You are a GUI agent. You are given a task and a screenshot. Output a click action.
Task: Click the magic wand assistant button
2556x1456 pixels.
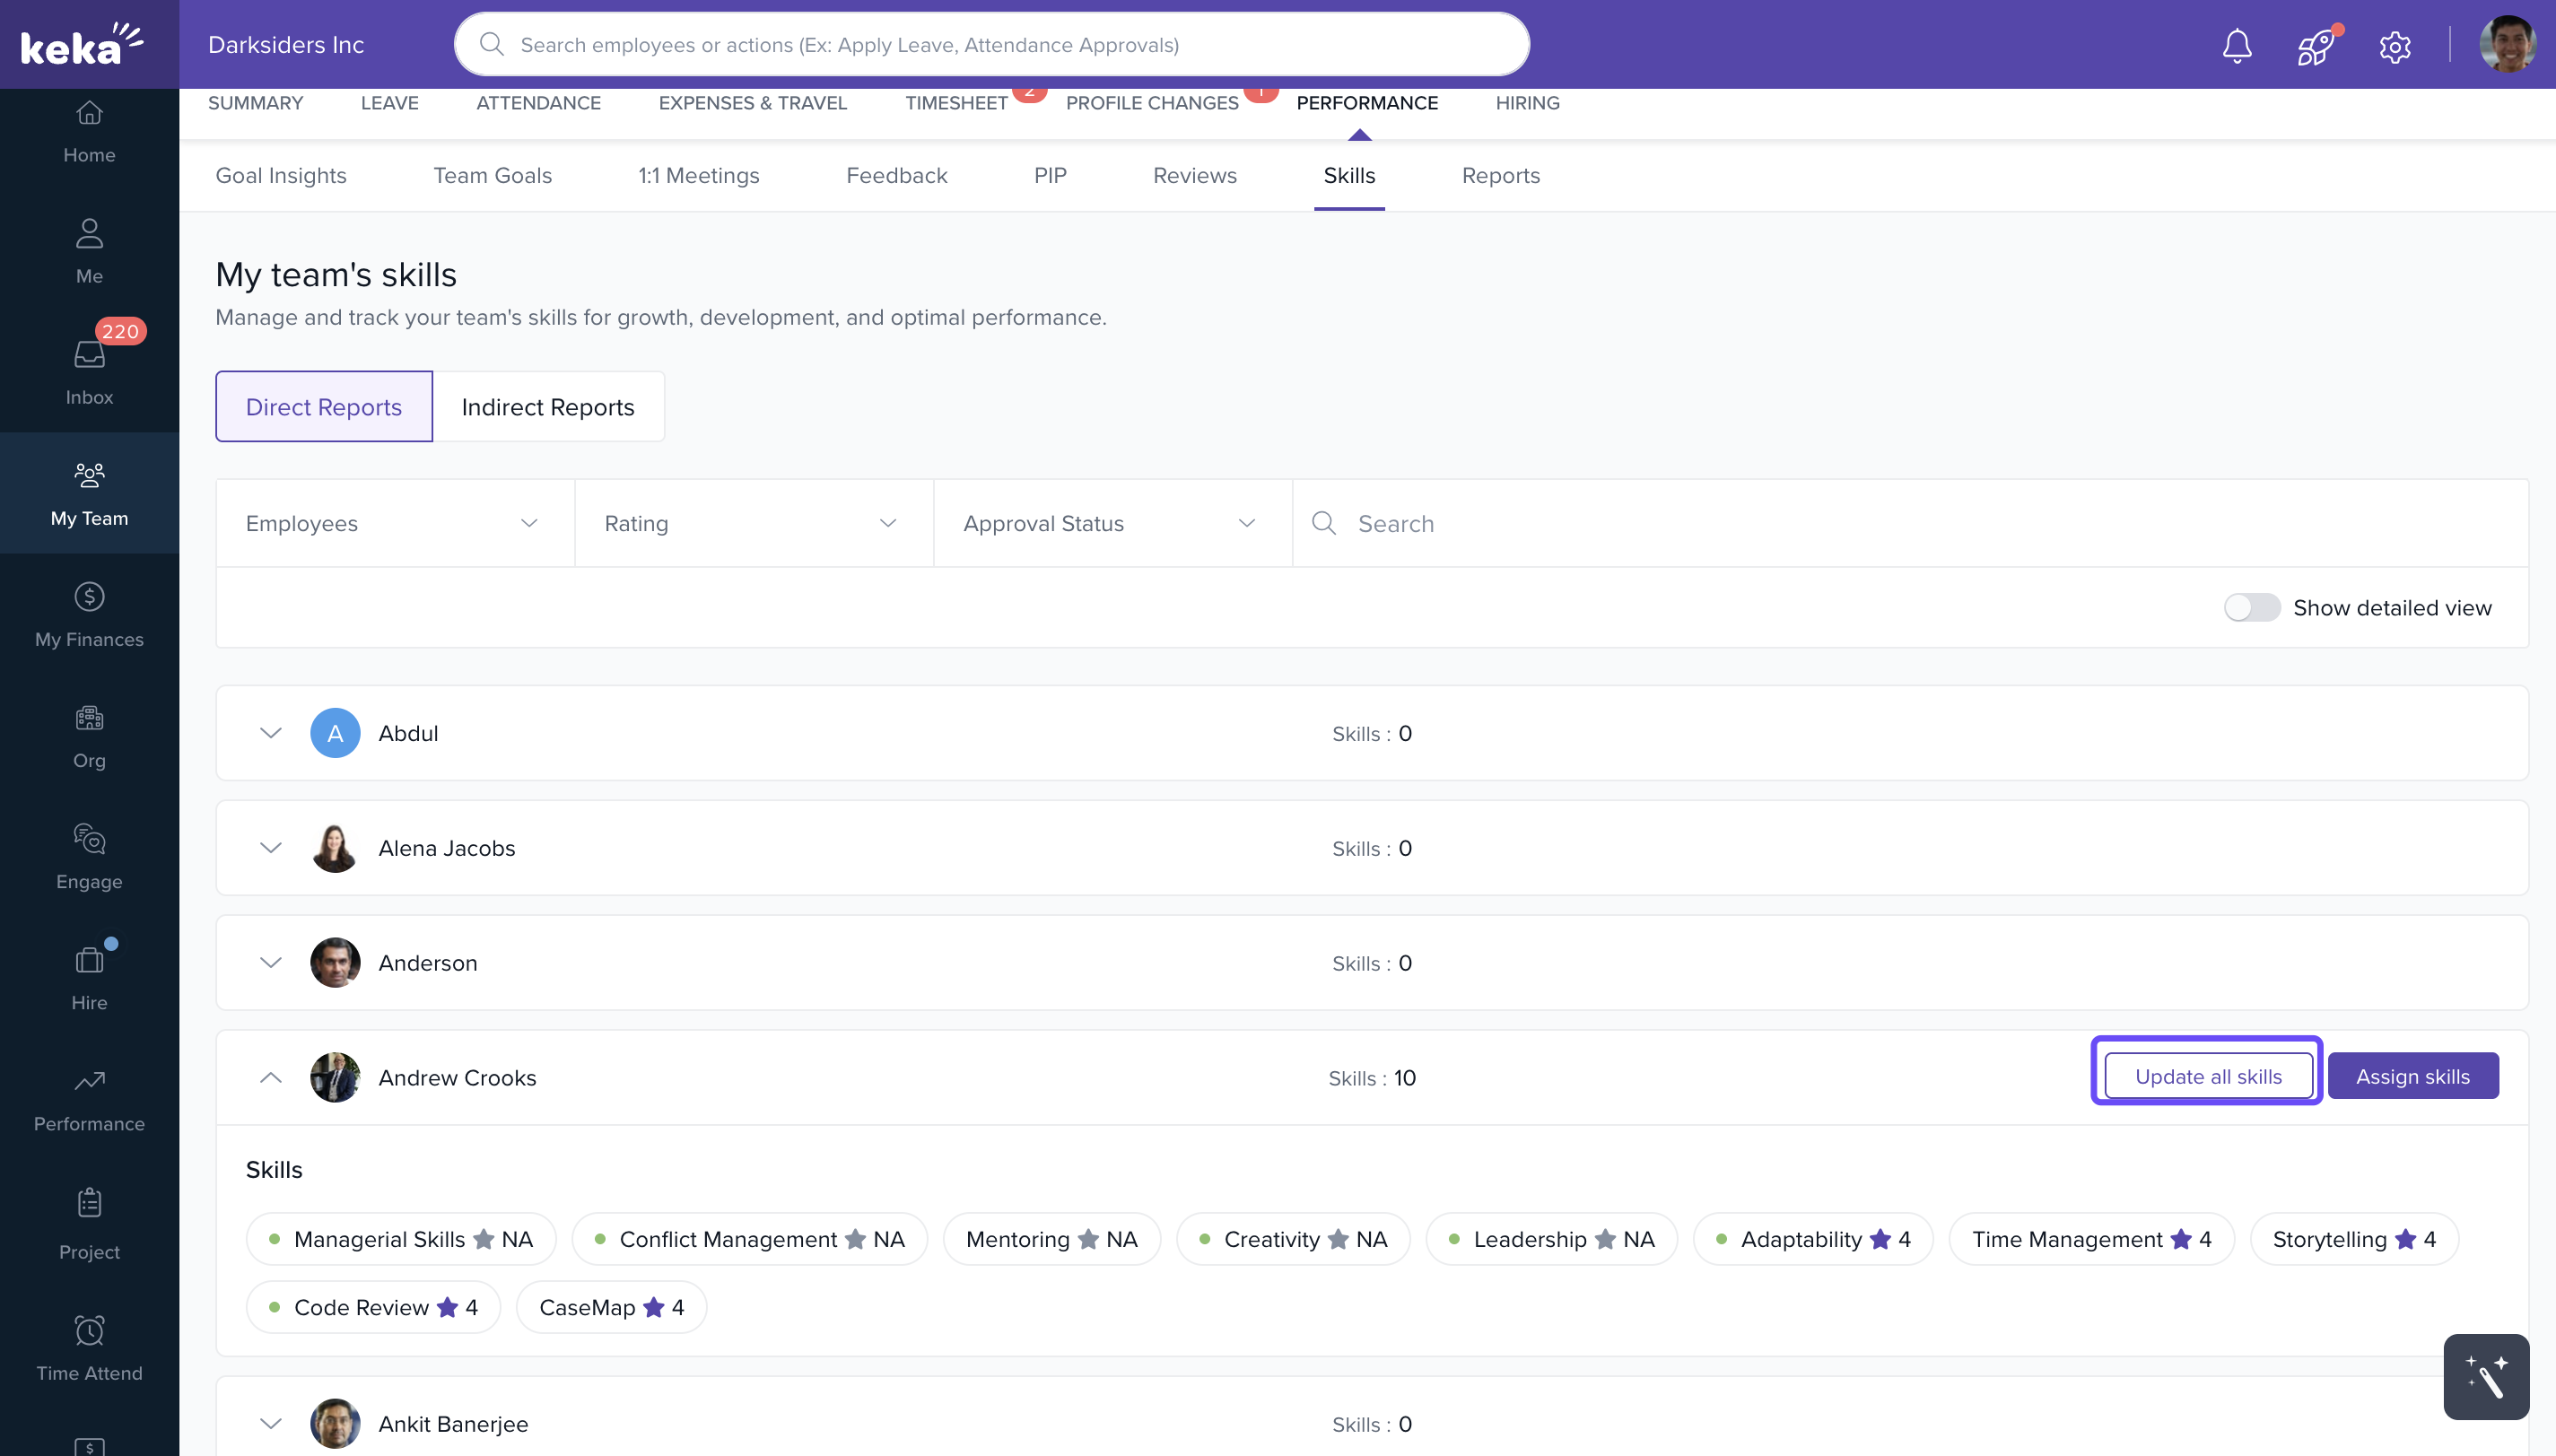coord(2485,1376)
